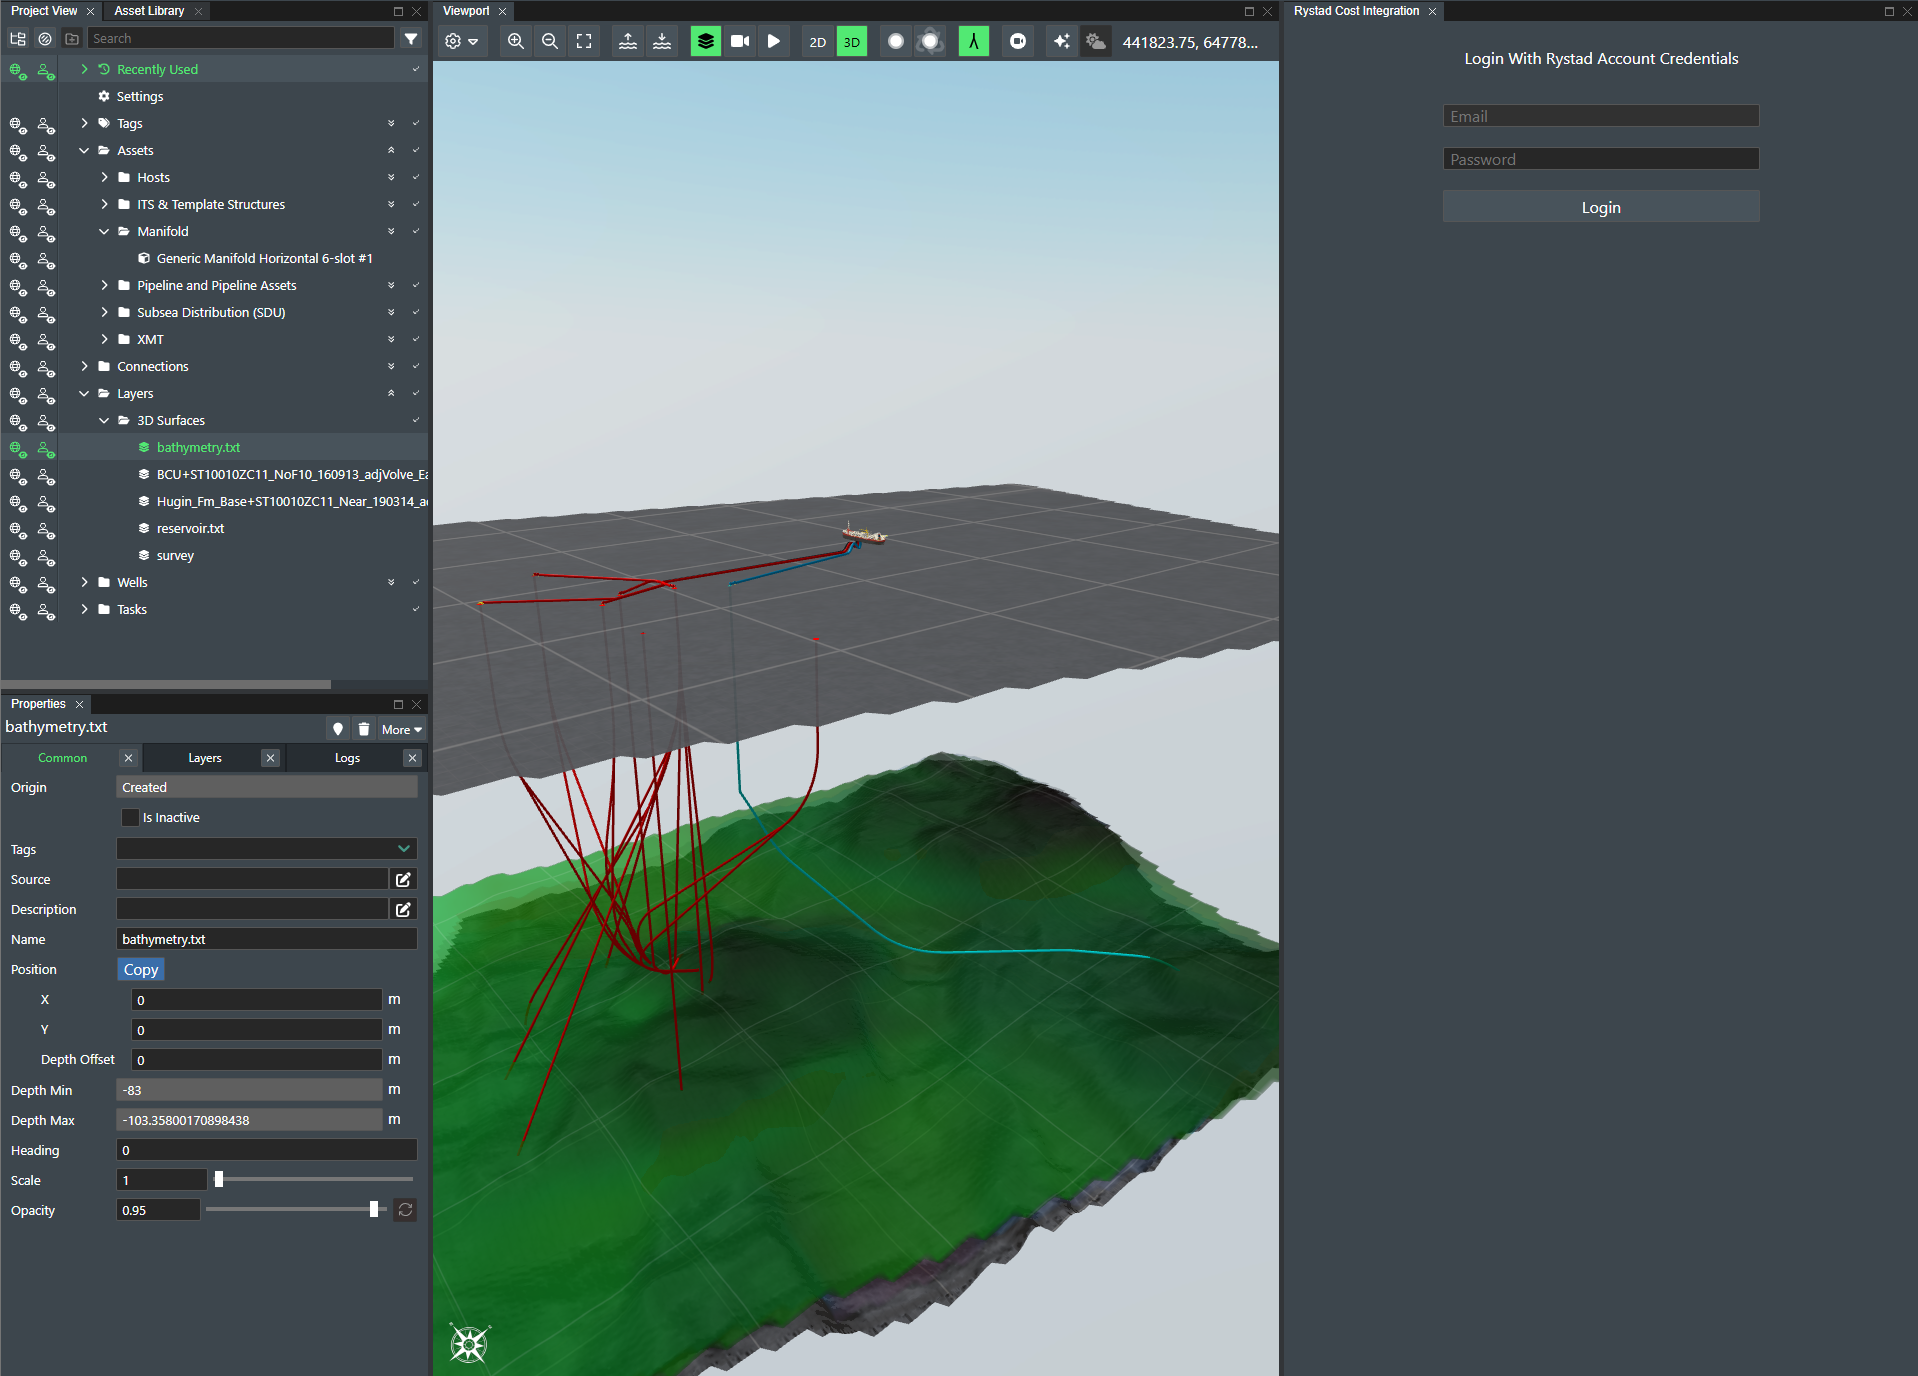Toggle the green layers stack icon
The height and width of the screenshot is (1376, 1918).
click(x=706, y=42)
